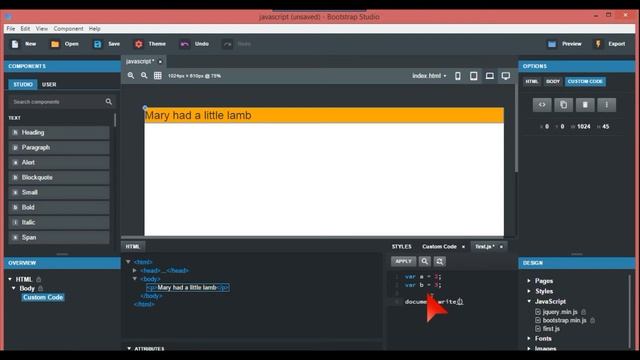640x360 pixels.
Task: Open the Help menu
Action: [94, 29]
